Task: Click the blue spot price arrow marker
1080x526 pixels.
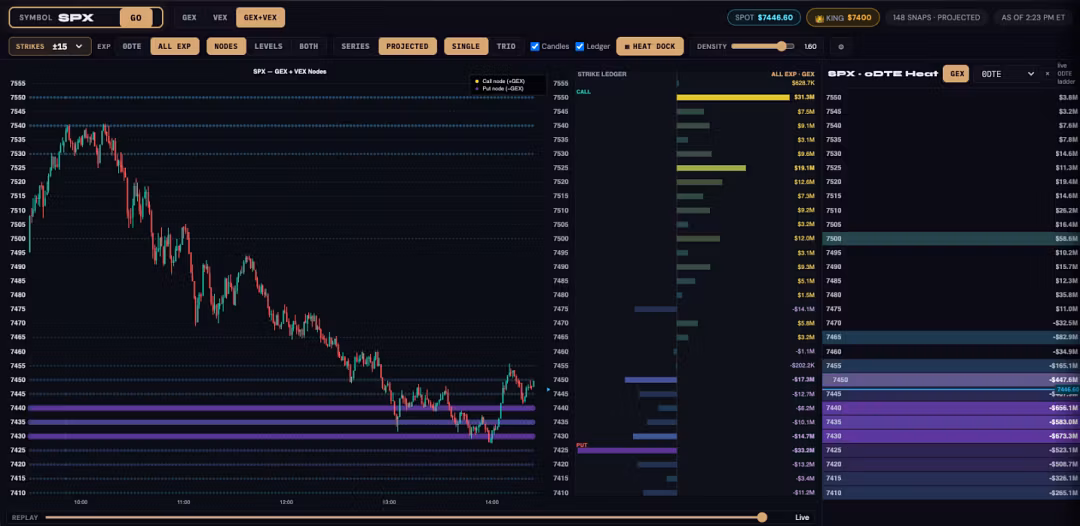Action: [548, 390]
